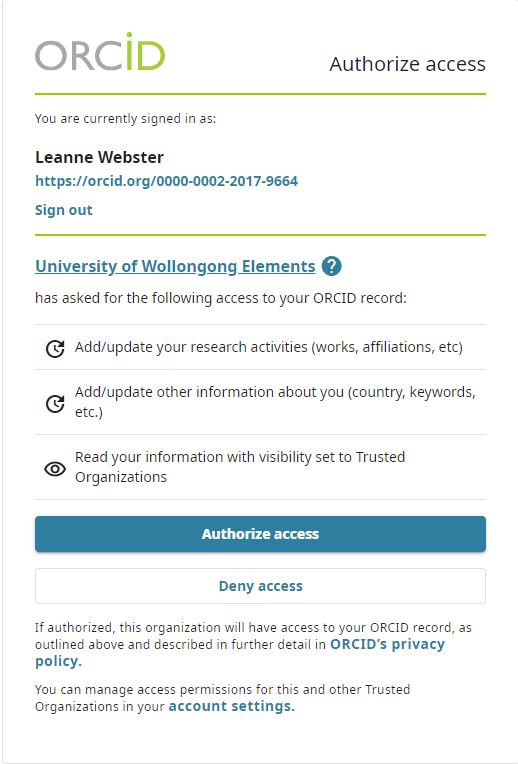Image resolution: width=518 pixels, height=764 pixels.
Task: Click the ORCID logo
Action: 100,52
